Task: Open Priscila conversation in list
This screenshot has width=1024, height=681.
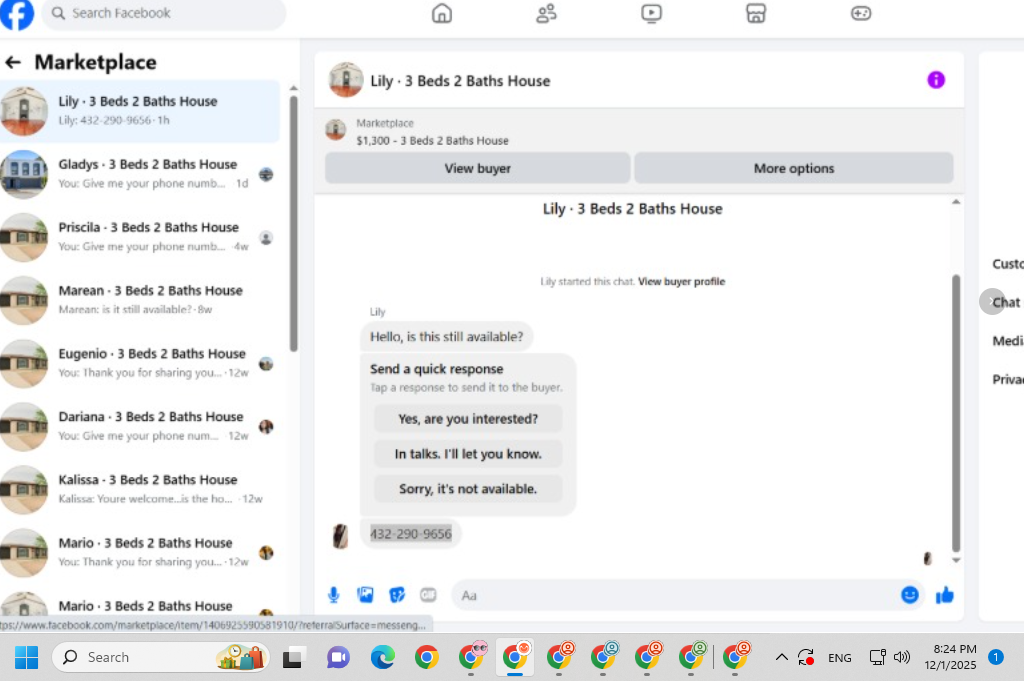Action: click(x=140, y=237)
